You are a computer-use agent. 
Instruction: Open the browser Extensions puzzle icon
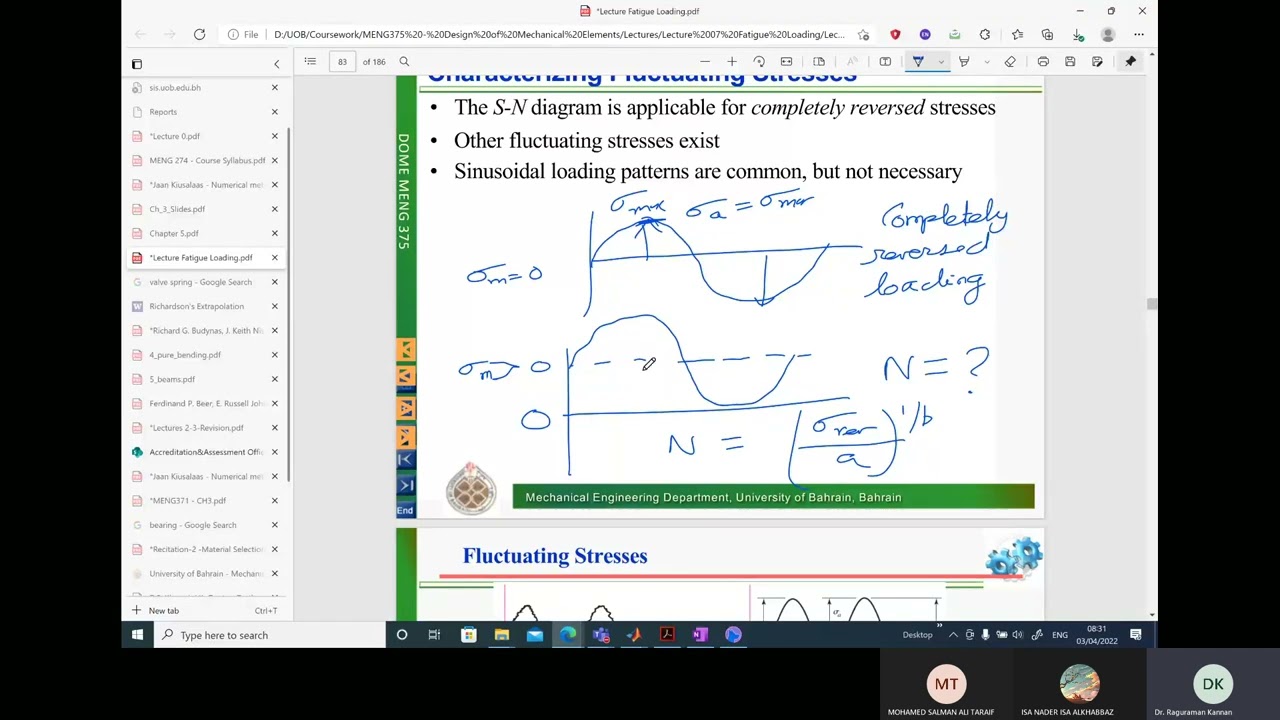[985, 35]
